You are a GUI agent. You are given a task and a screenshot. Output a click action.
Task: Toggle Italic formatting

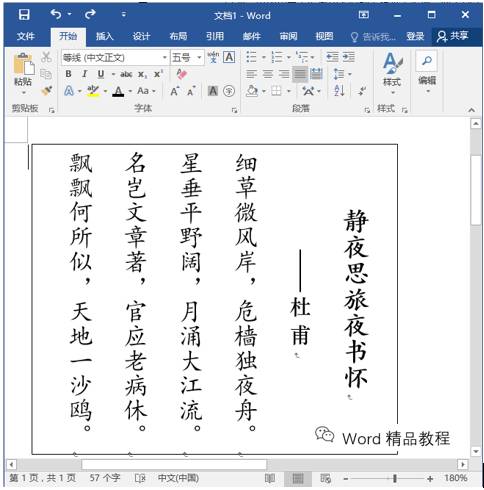(85, 74)
